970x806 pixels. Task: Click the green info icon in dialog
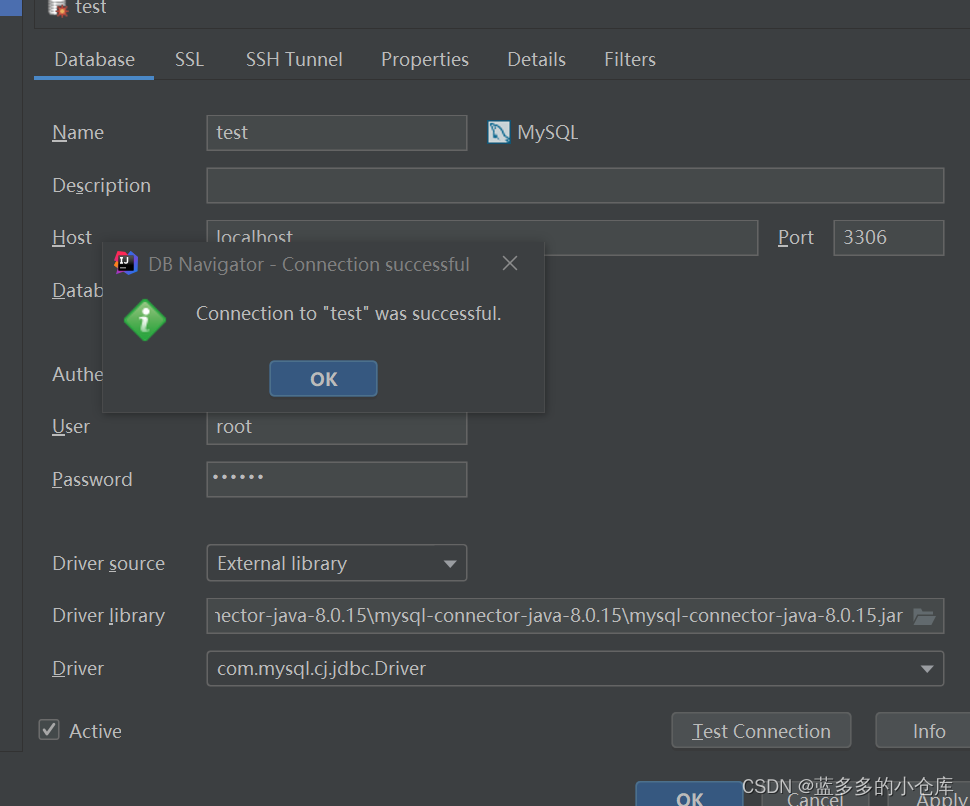click(145, 320)
